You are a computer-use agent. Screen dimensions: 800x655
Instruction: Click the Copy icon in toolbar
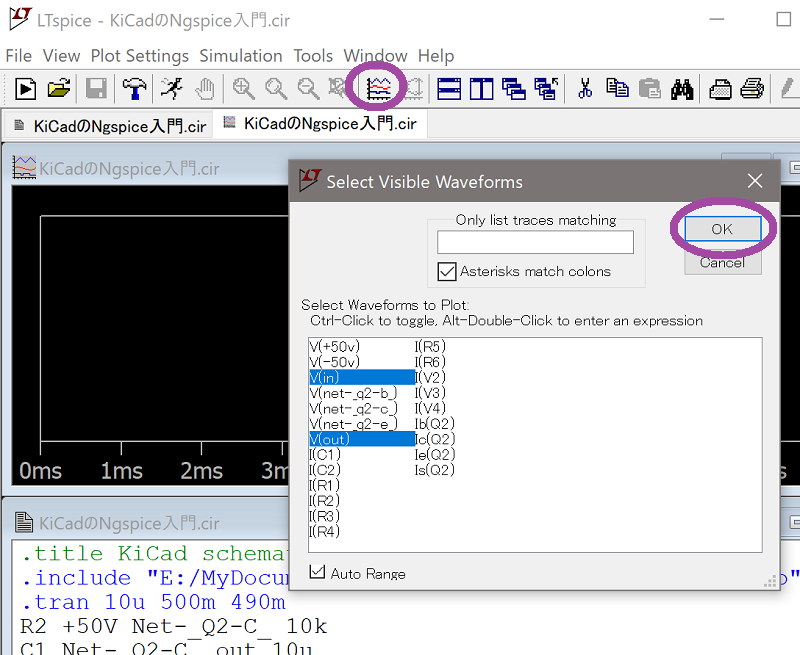coord(617,89)
